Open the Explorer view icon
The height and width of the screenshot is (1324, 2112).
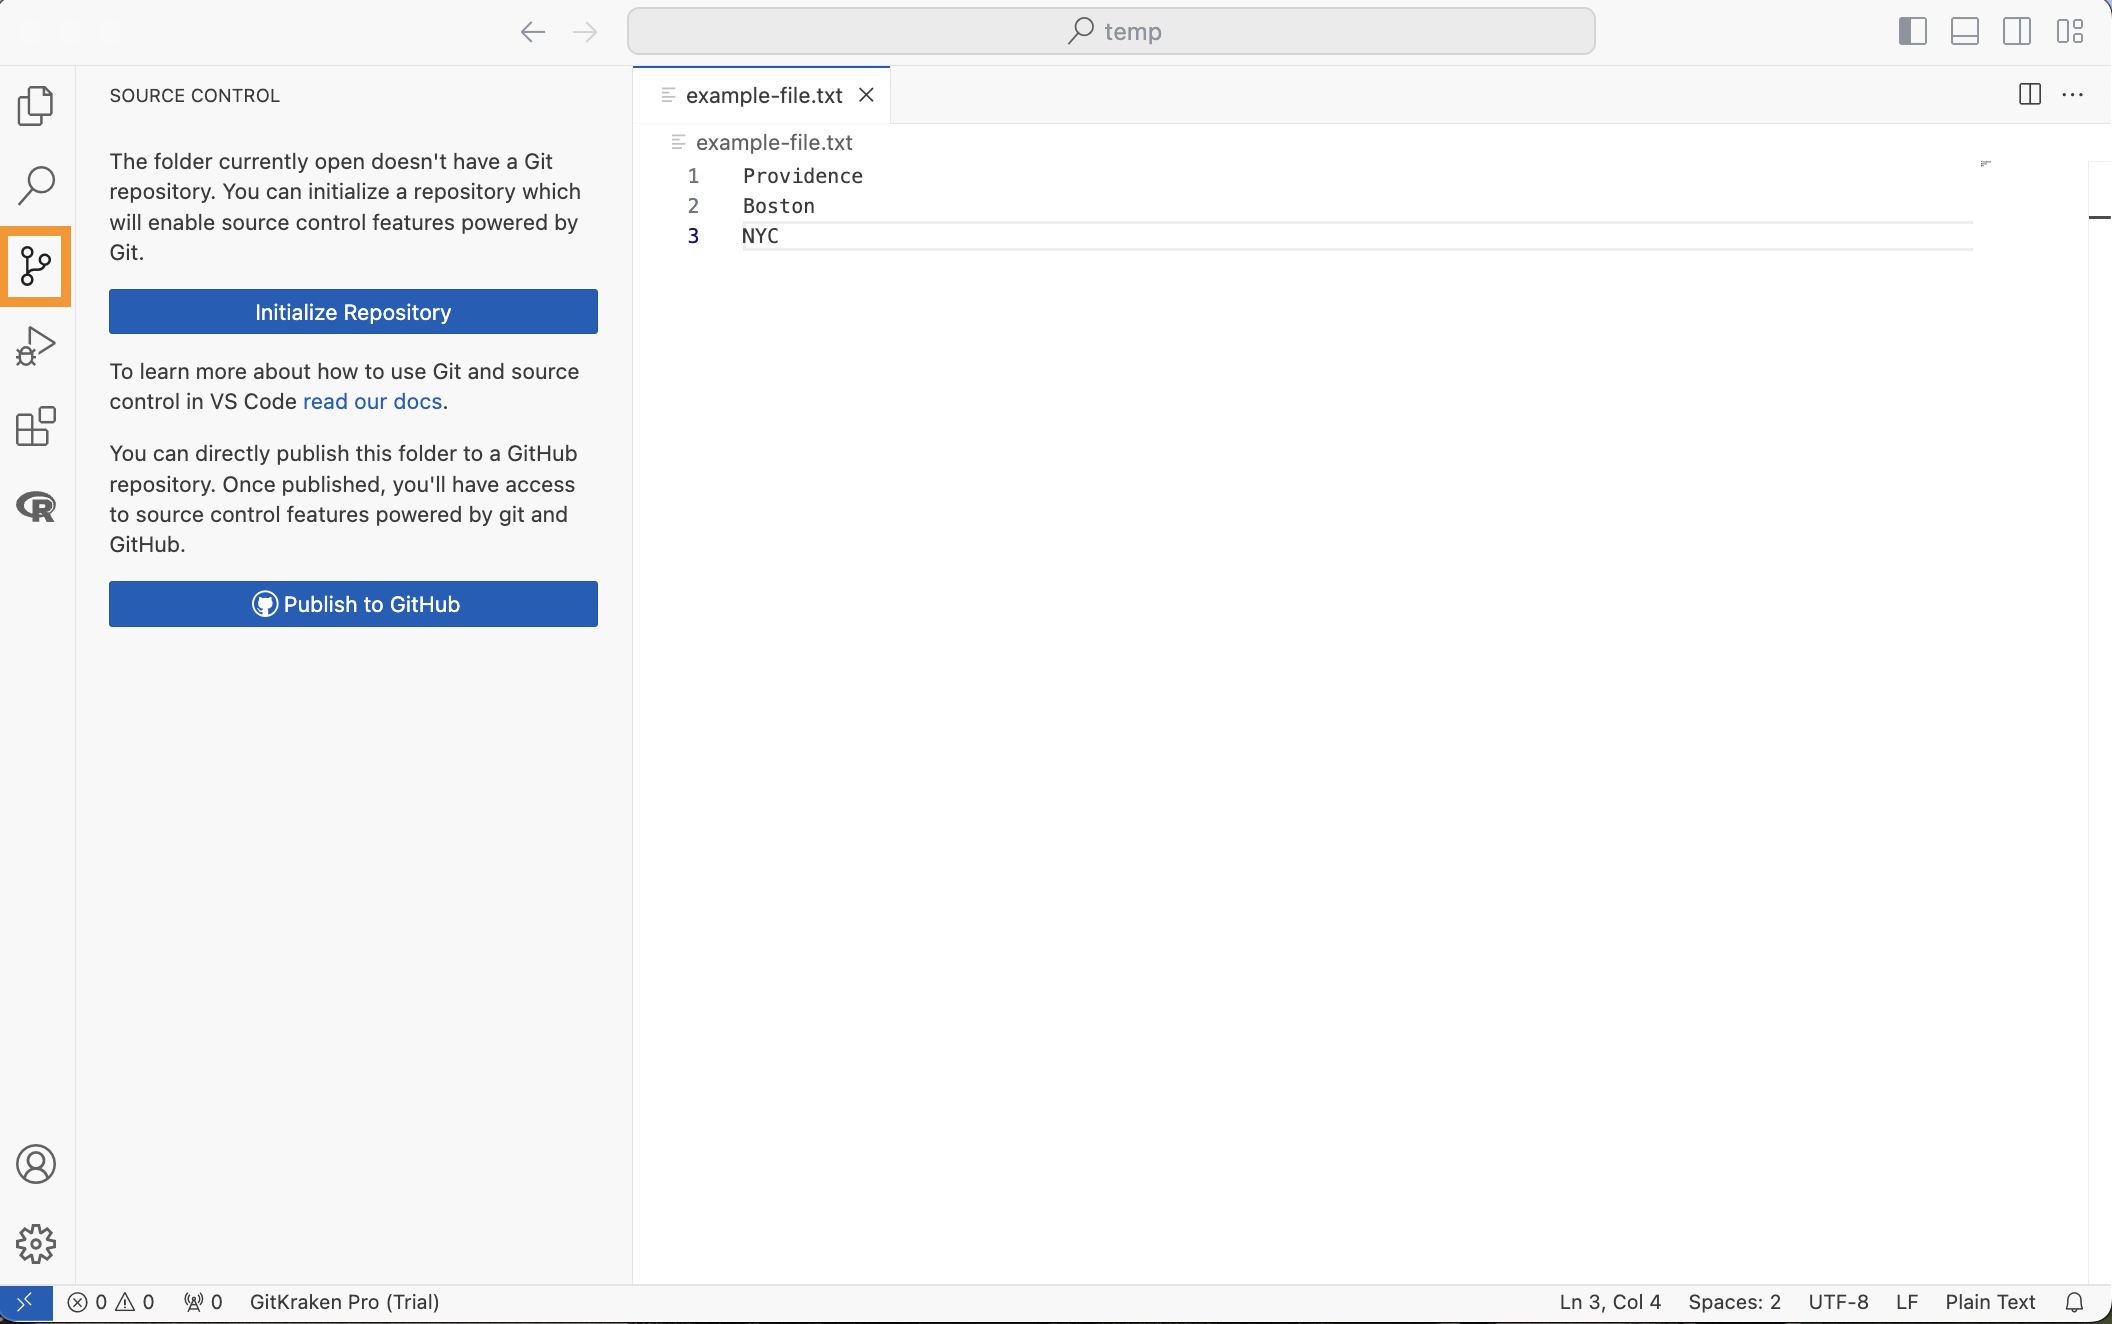36,105
